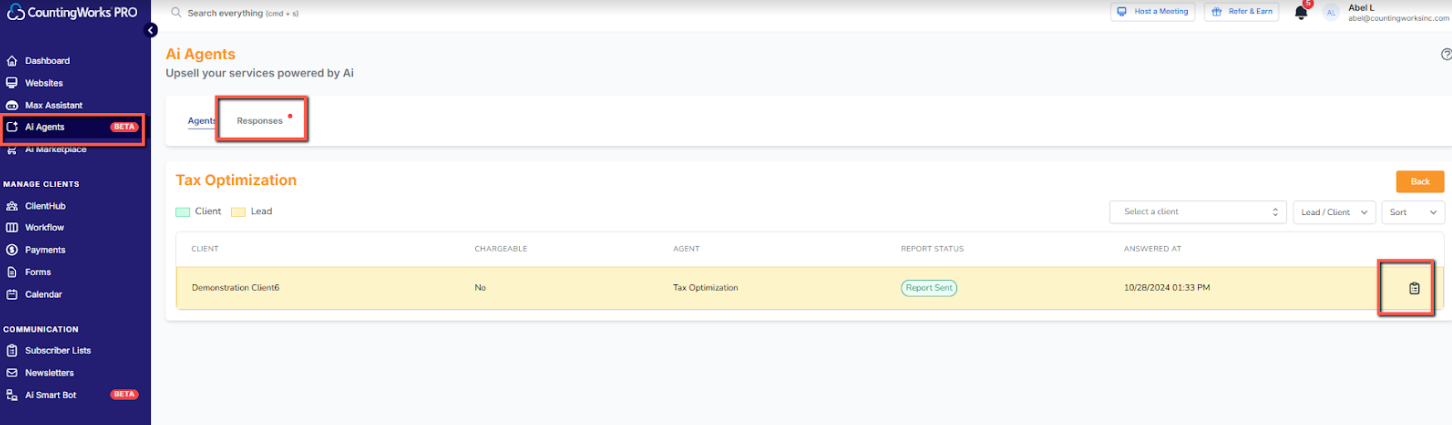Open Max Assistant sidebar item
Screen dimensions: 1452x425
[54, 105]
